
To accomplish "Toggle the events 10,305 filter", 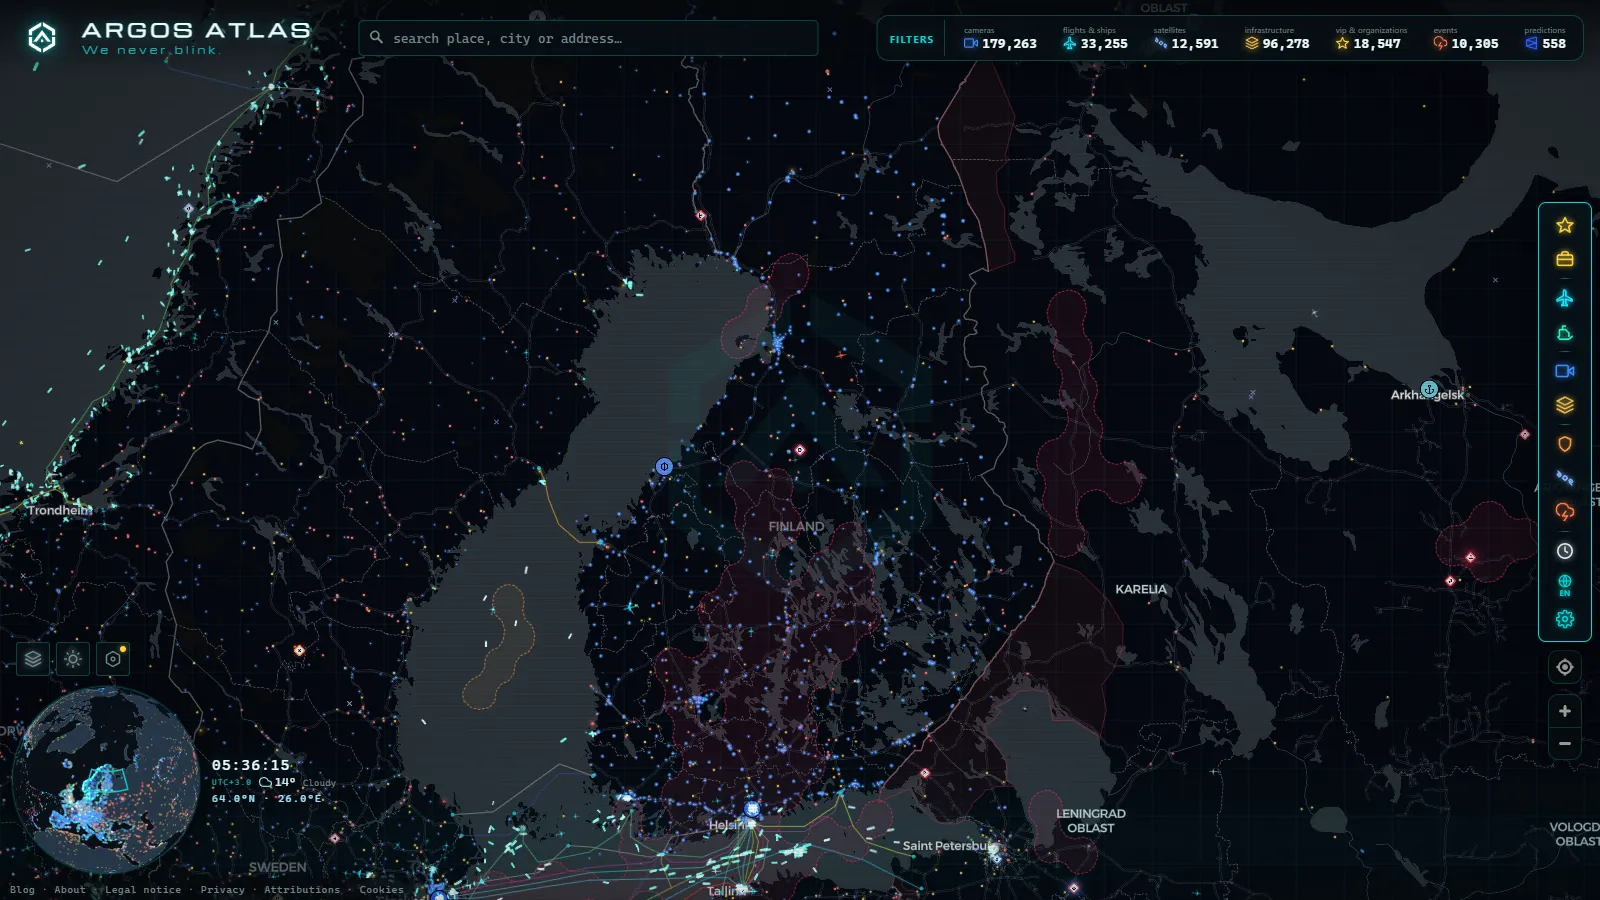I will pos(1466,39).
